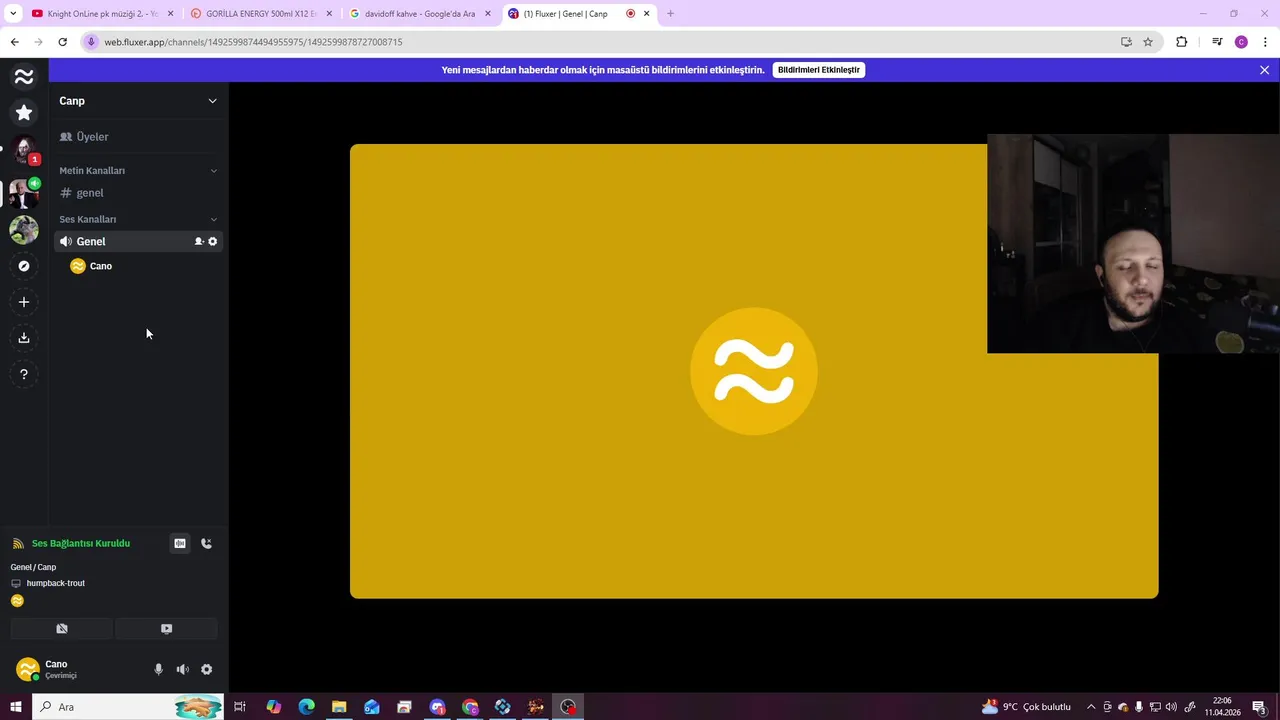Switch to Knight OnLine pk müziği tab
This screenshot has height=720, width=1280.
pos(102,14)
